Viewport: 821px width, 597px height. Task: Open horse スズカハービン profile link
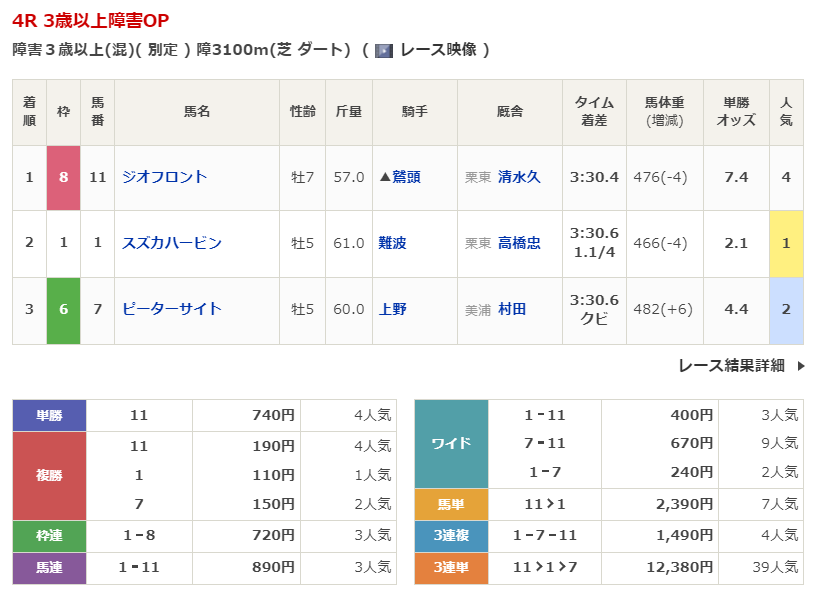[x=171, y=243]
